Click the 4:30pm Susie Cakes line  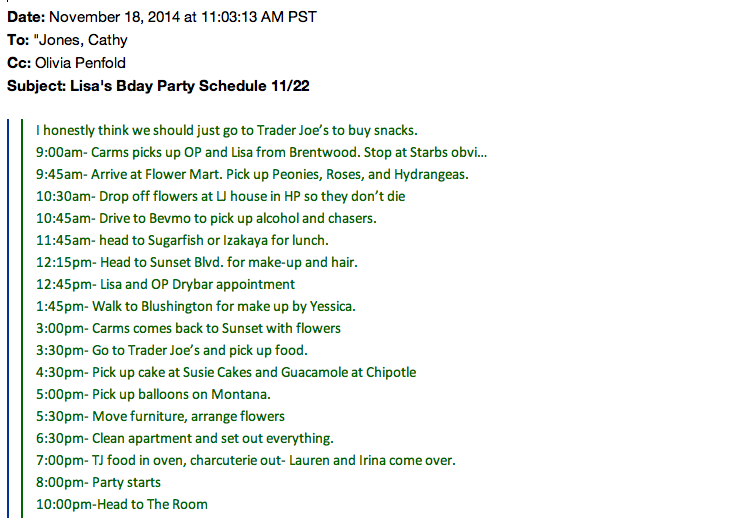pyautogui.click(x=226, y=372)
